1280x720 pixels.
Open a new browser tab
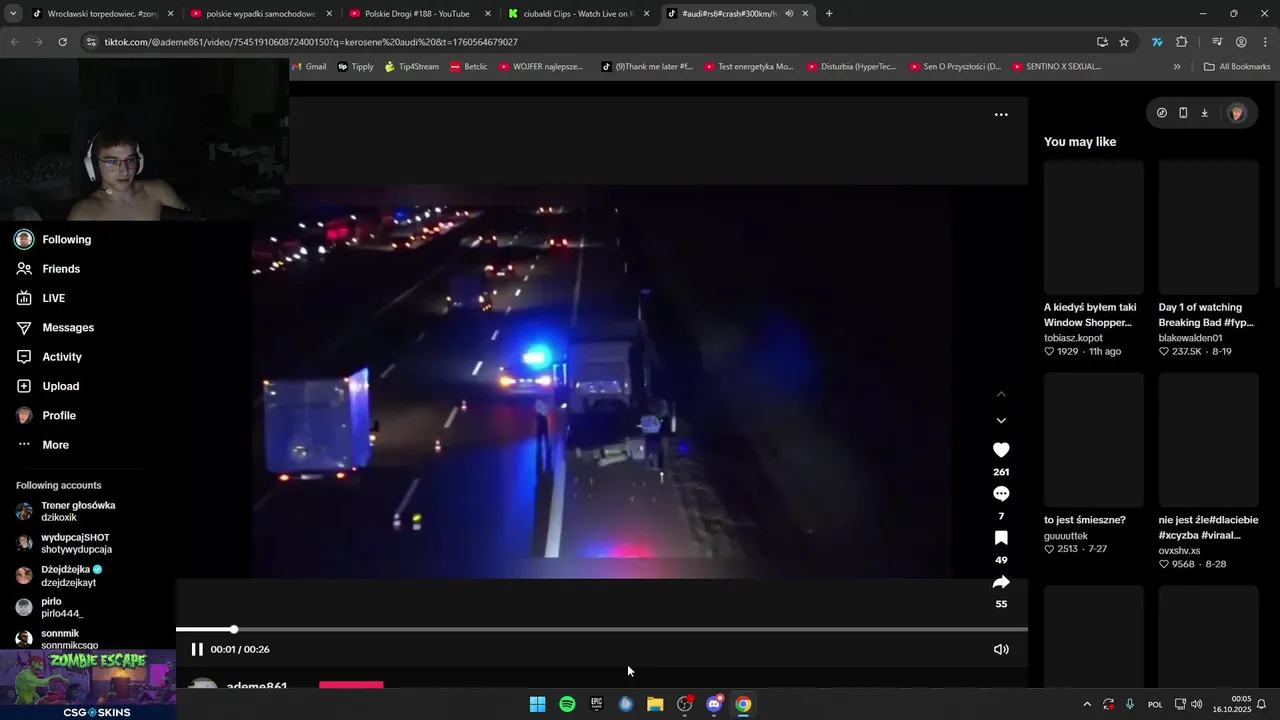coord(829,14)
